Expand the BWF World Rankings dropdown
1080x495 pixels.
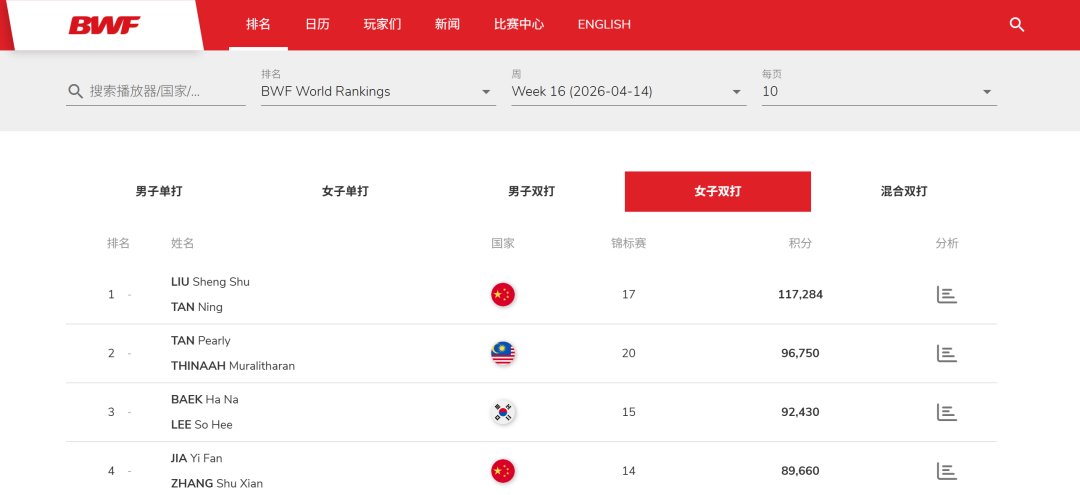pyautogui.click(x=377, y=91)
